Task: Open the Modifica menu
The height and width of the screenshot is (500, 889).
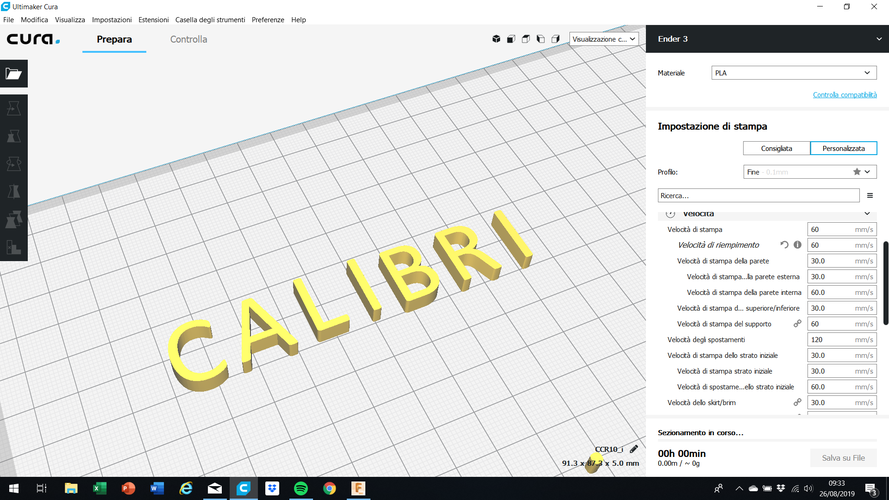Action: [x=34, y=19]
